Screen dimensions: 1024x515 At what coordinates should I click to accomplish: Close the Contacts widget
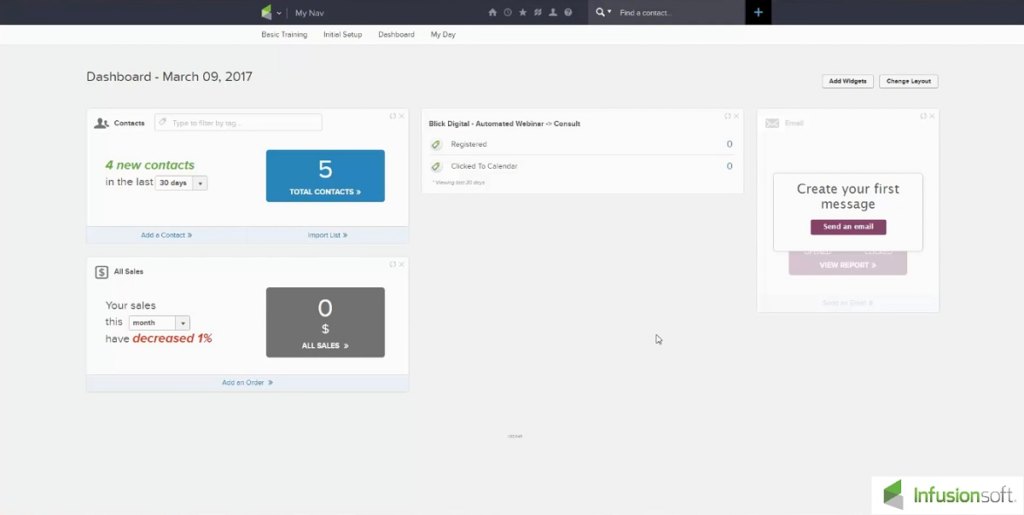(x=402, y=116)
